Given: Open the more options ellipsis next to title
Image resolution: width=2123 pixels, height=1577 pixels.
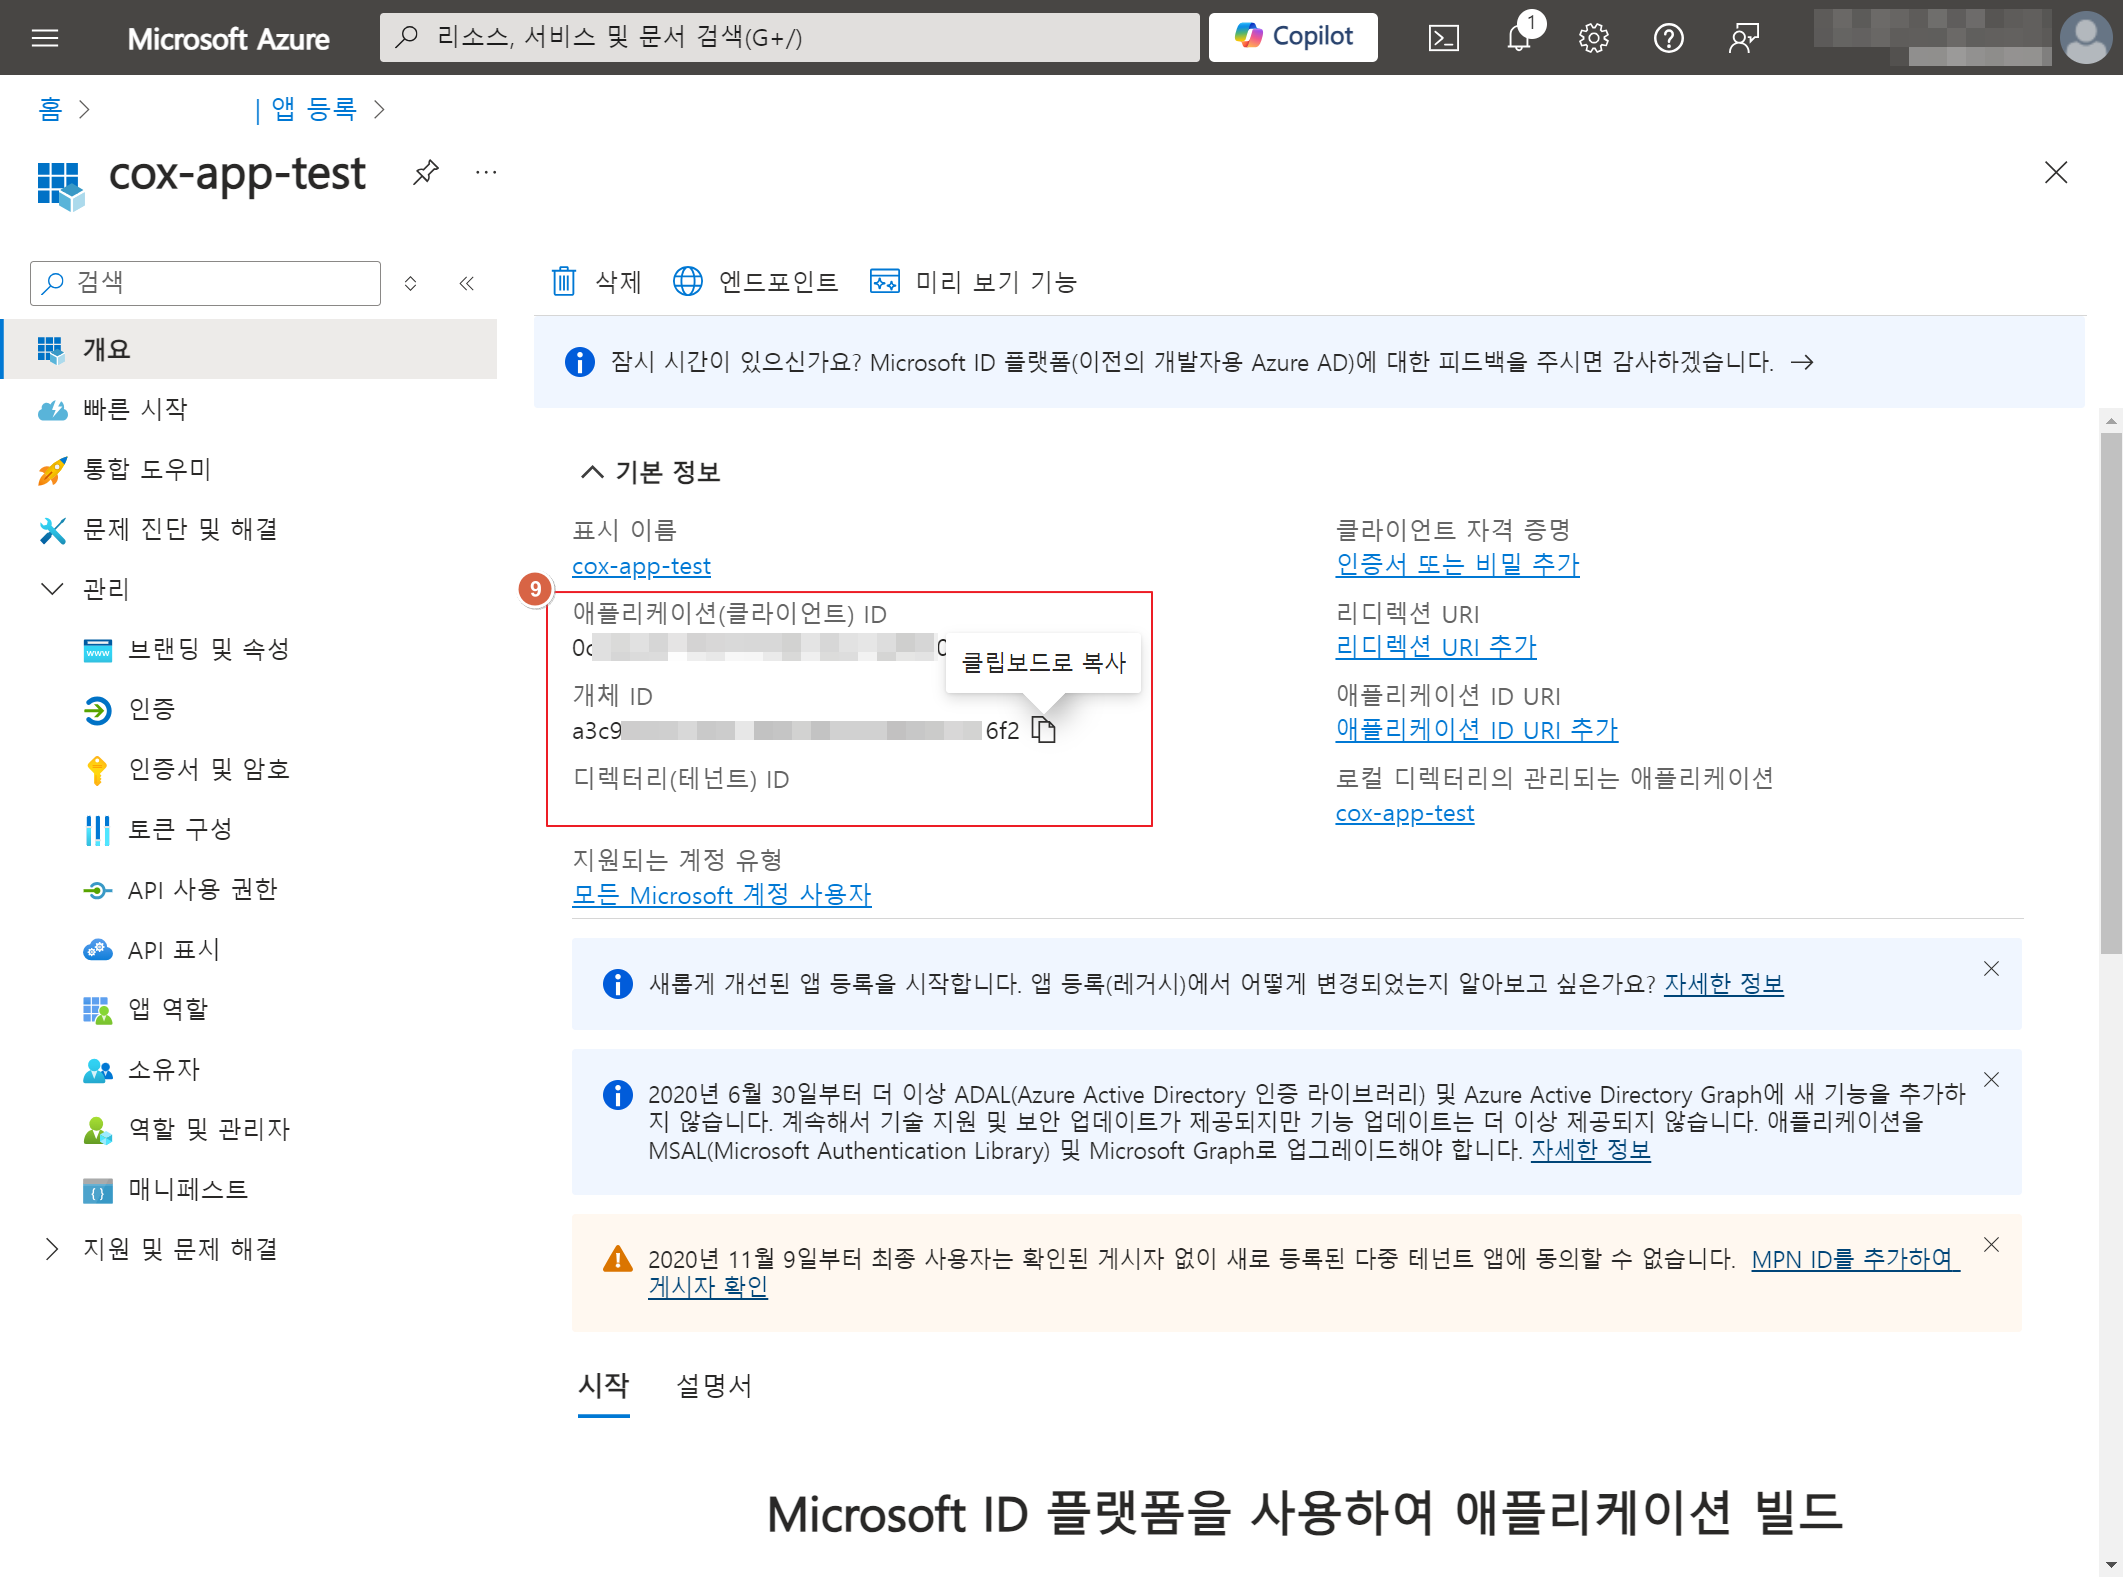Looking at the screenshot, I should click(x=486, y=172).
